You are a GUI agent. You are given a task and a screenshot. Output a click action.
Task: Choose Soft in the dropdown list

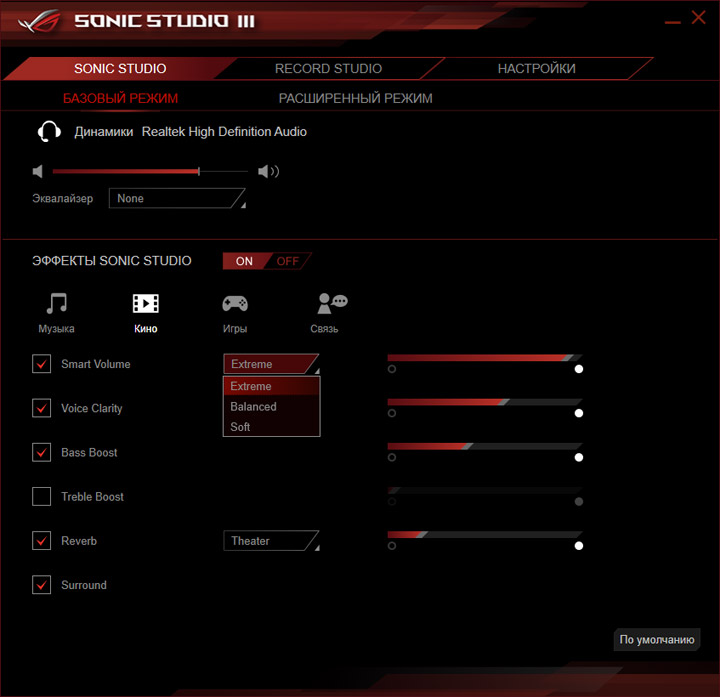pos(271,427)
